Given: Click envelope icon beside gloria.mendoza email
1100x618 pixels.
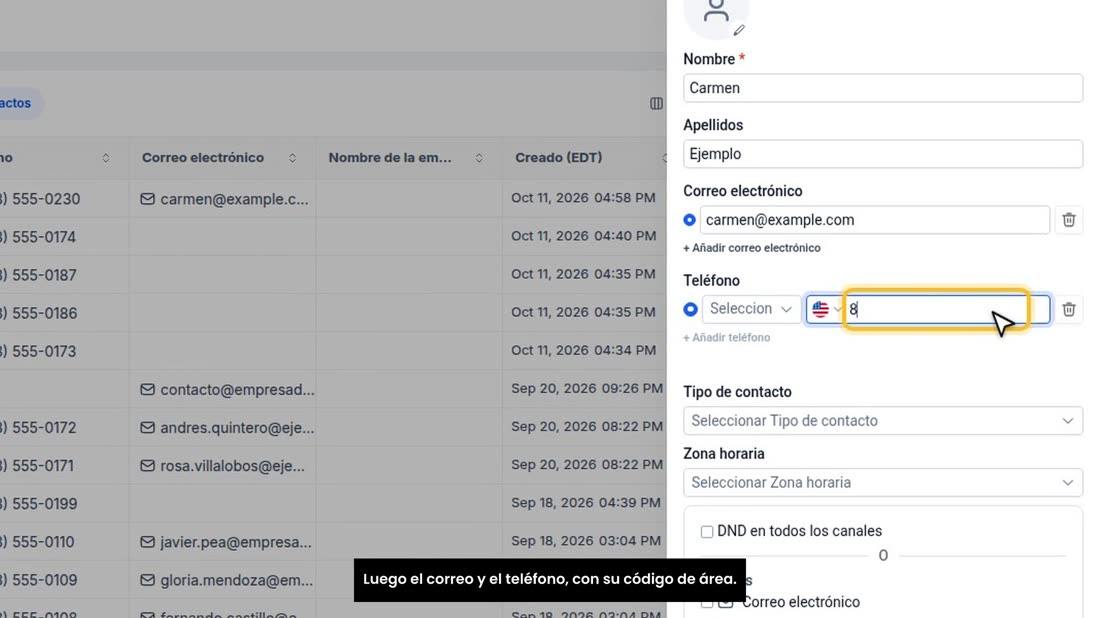Looking at the screenshot, I should coord(147,580).
